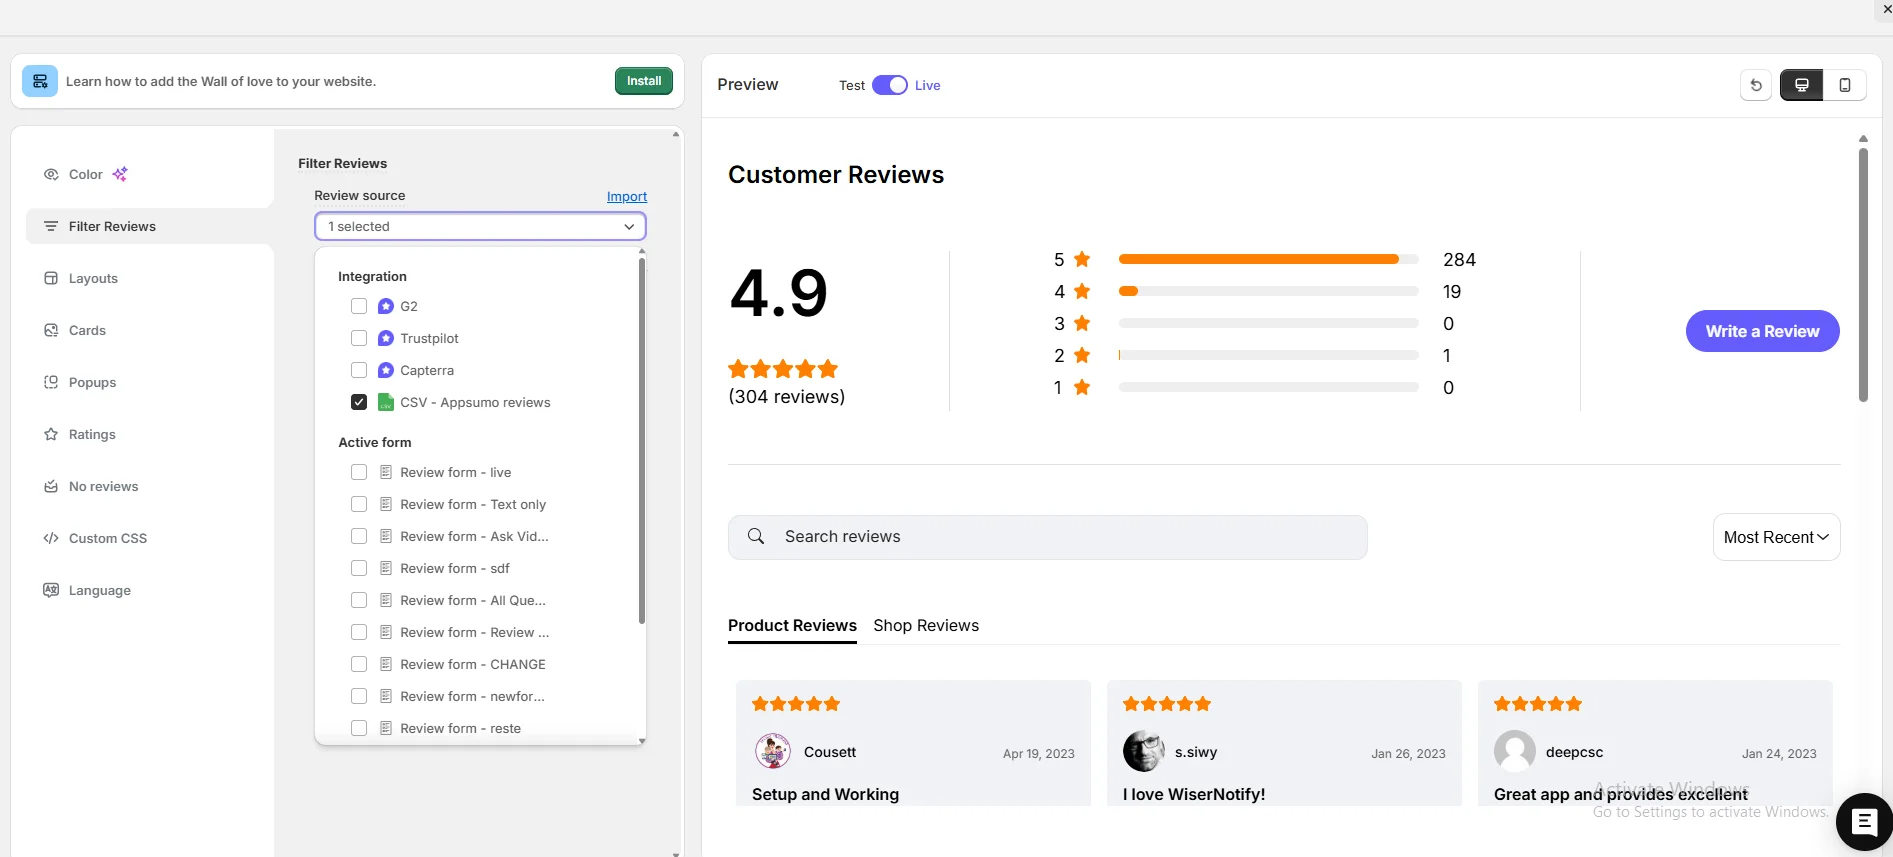
Task: Click the Write a Review button
Action: pyautogui.click(x=1762, y=331)
